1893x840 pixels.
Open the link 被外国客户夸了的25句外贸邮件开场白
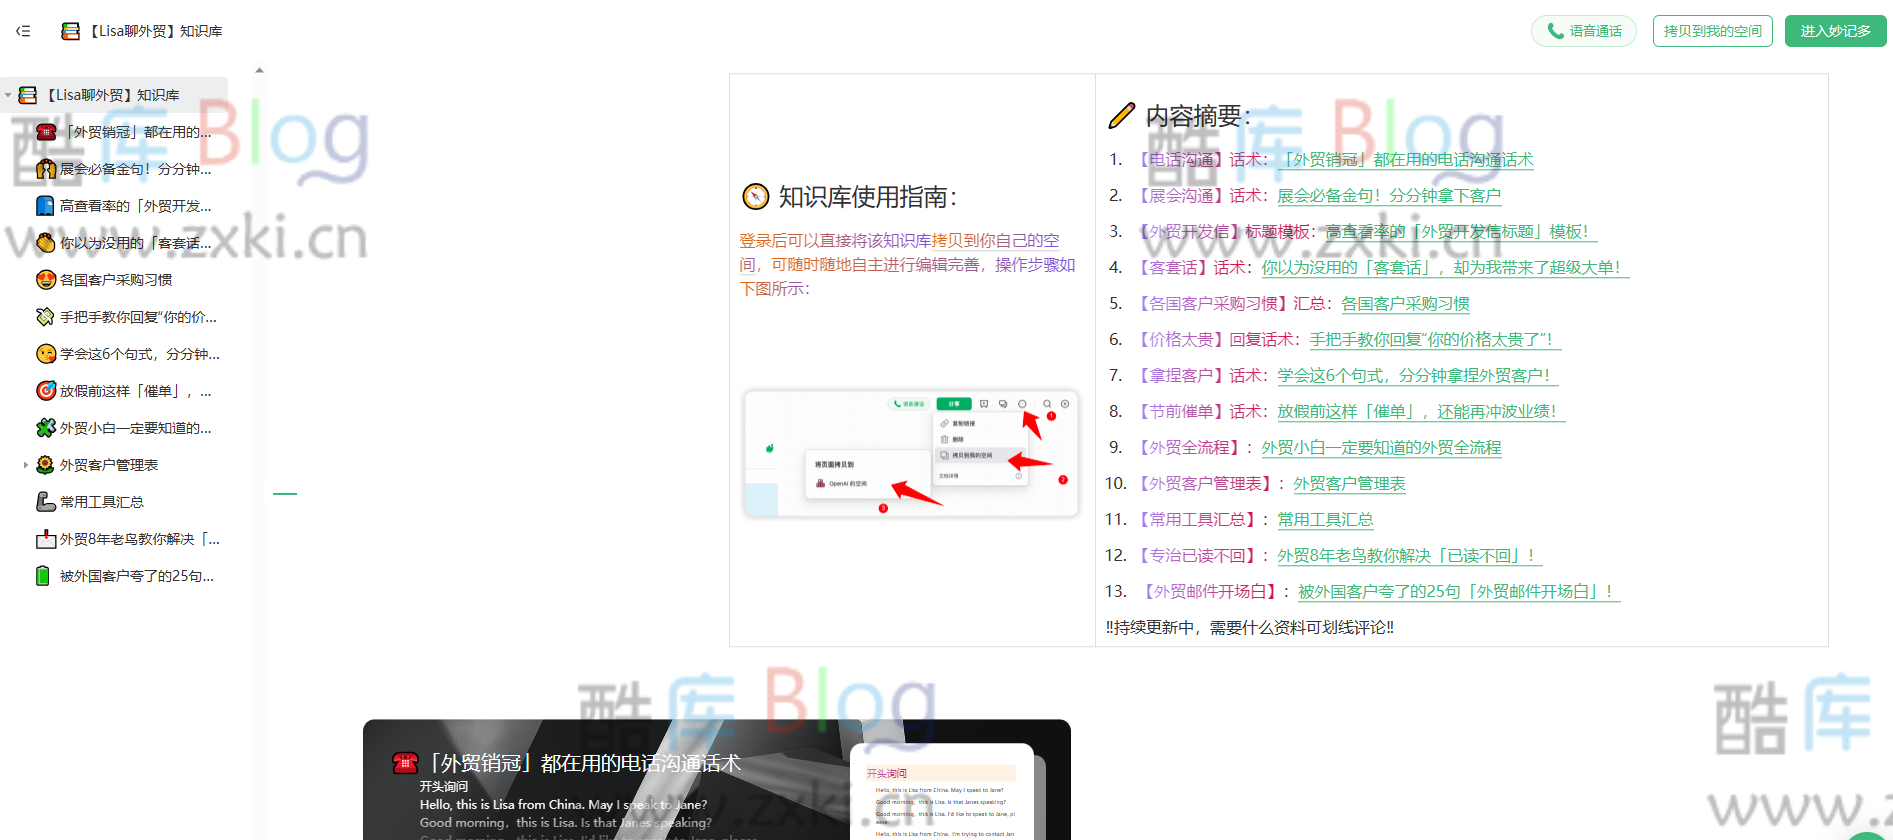pos(1459,592)
